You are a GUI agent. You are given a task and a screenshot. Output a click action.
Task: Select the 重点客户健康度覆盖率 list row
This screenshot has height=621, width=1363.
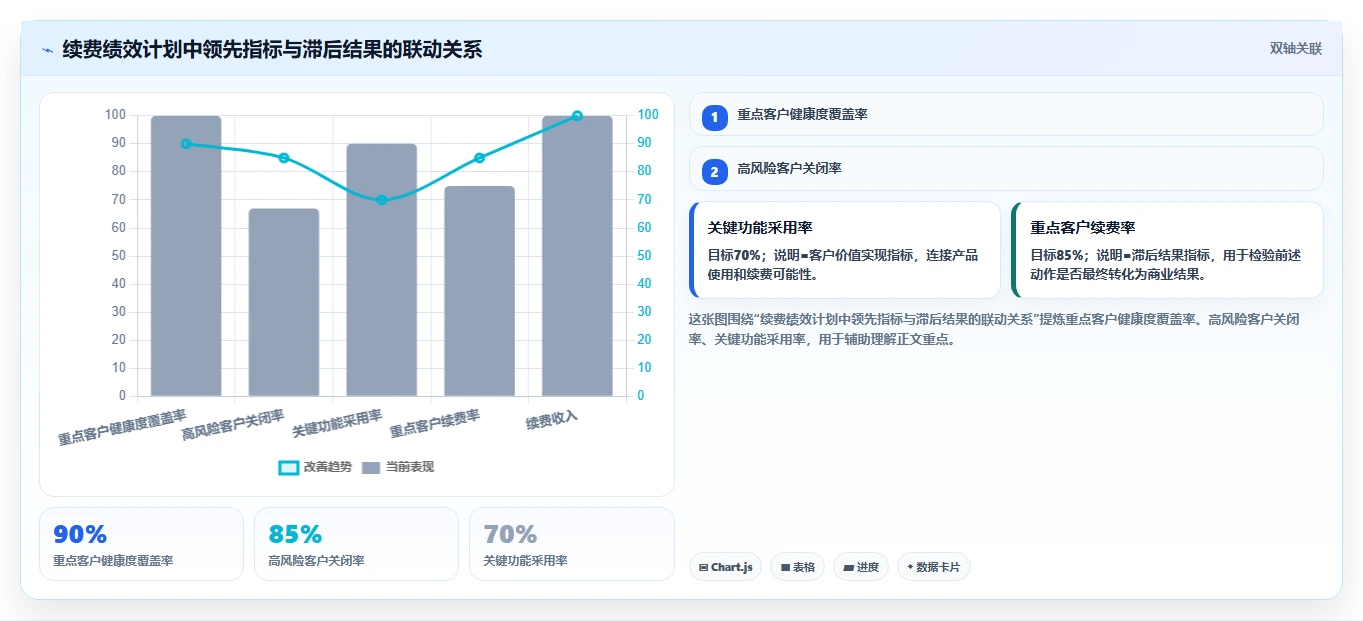1006,114
